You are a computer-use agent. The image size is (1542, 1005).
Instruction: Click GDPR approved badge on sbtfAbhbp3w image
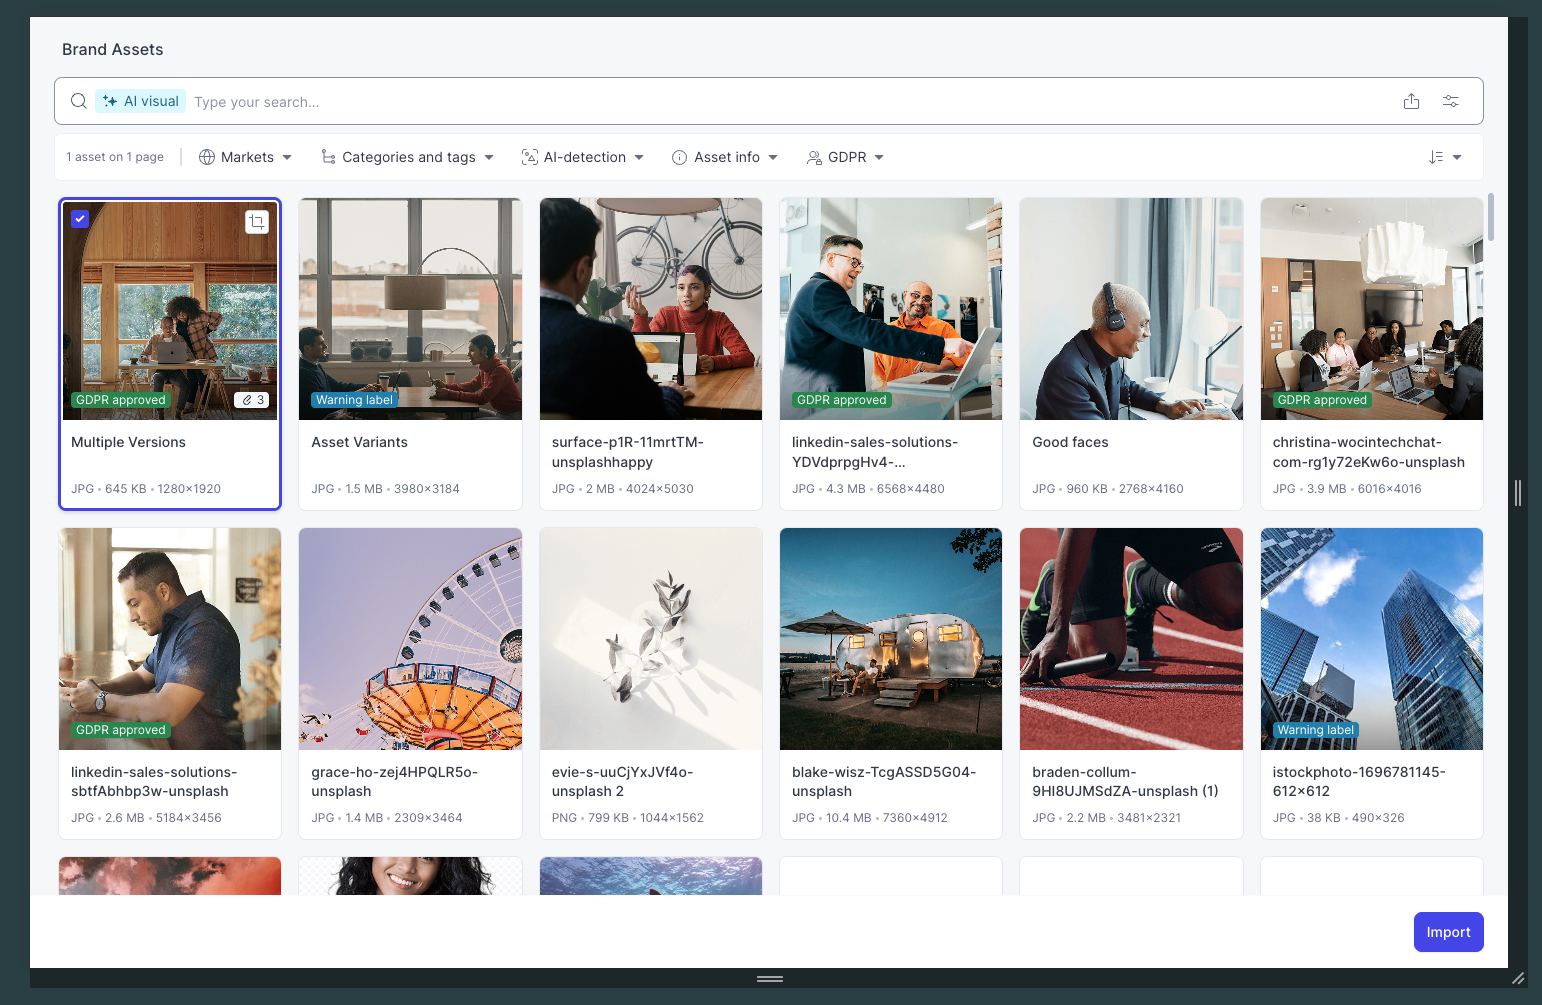pos(120,730)
